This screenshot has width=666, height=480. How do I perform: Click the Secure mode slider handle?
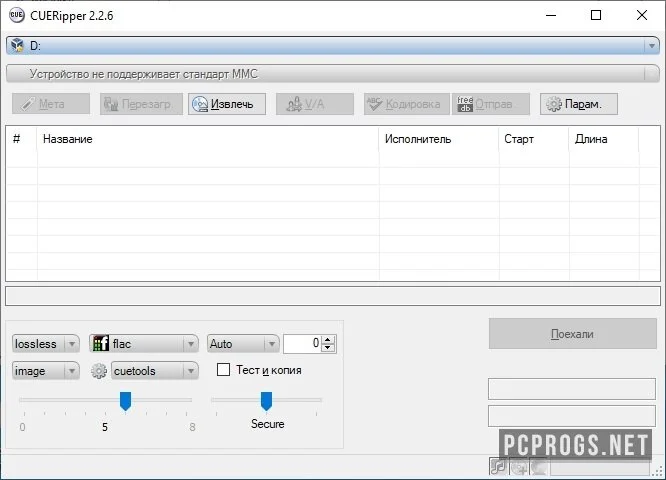[x=266, y=401]
